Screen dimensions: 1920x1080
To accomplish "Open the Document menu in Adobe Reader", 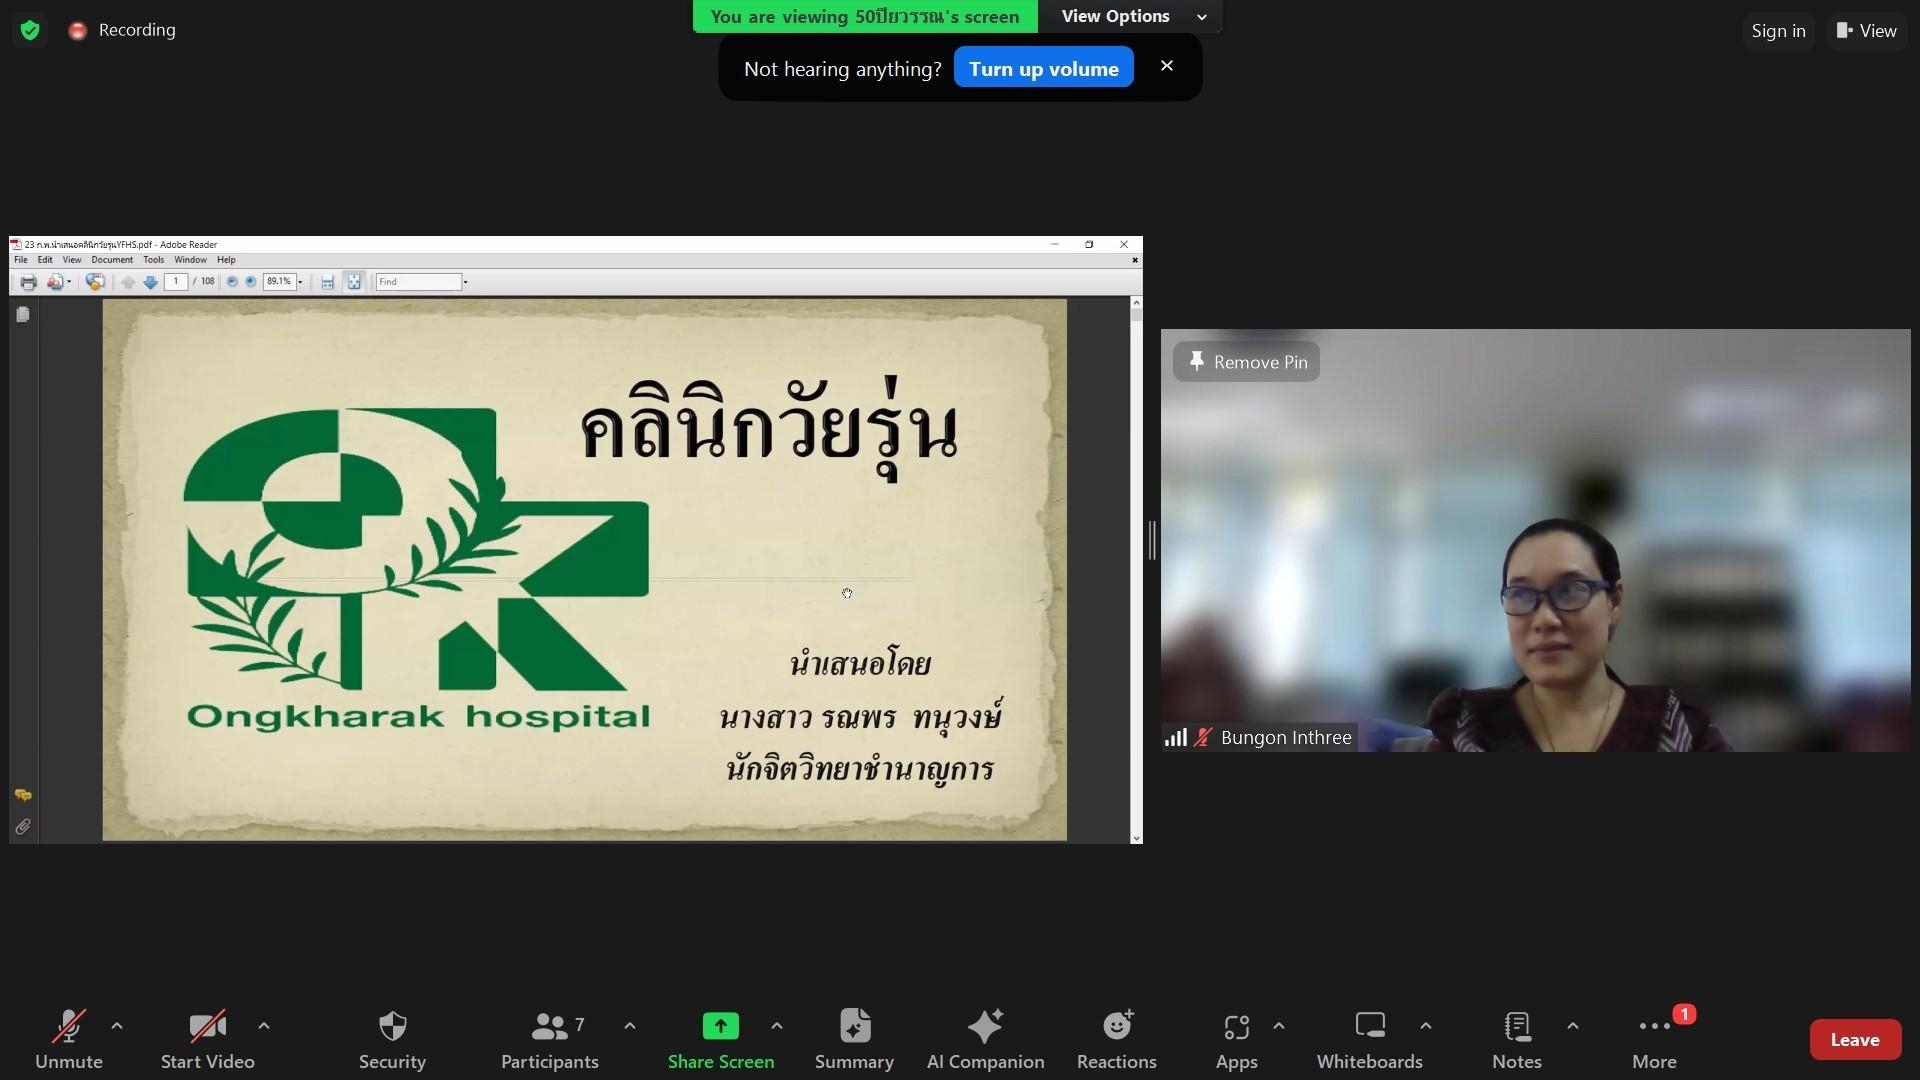I will 112,260.
